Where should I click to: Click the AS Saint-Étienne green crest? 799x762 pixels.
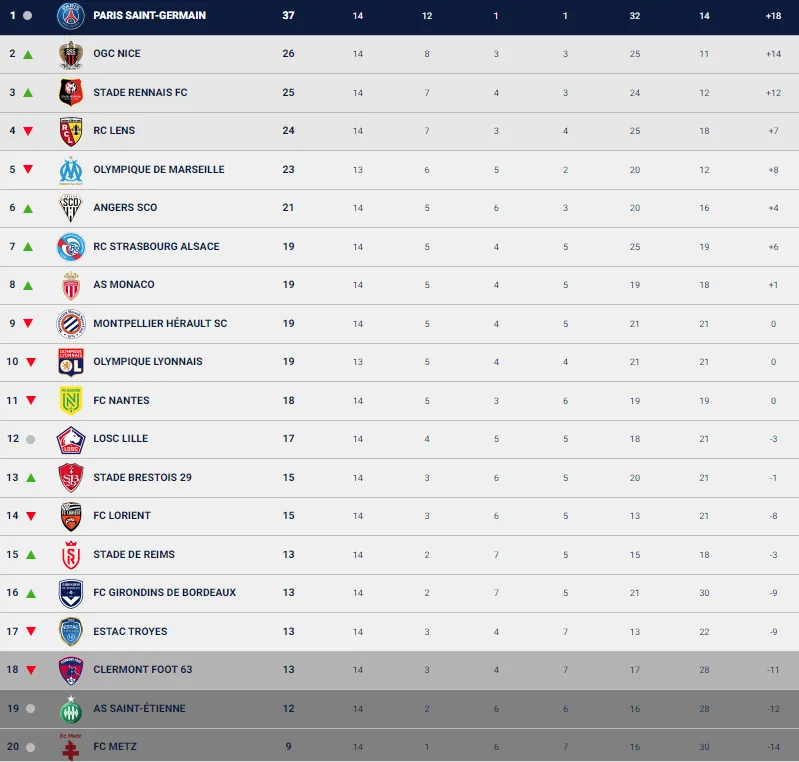coord(70,709)
